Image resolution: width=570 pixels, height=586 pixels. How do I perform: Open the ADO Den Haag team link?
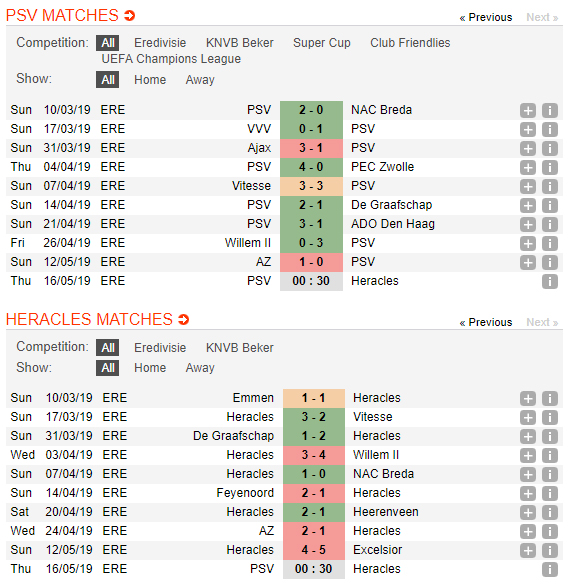[x=393, y=224]
